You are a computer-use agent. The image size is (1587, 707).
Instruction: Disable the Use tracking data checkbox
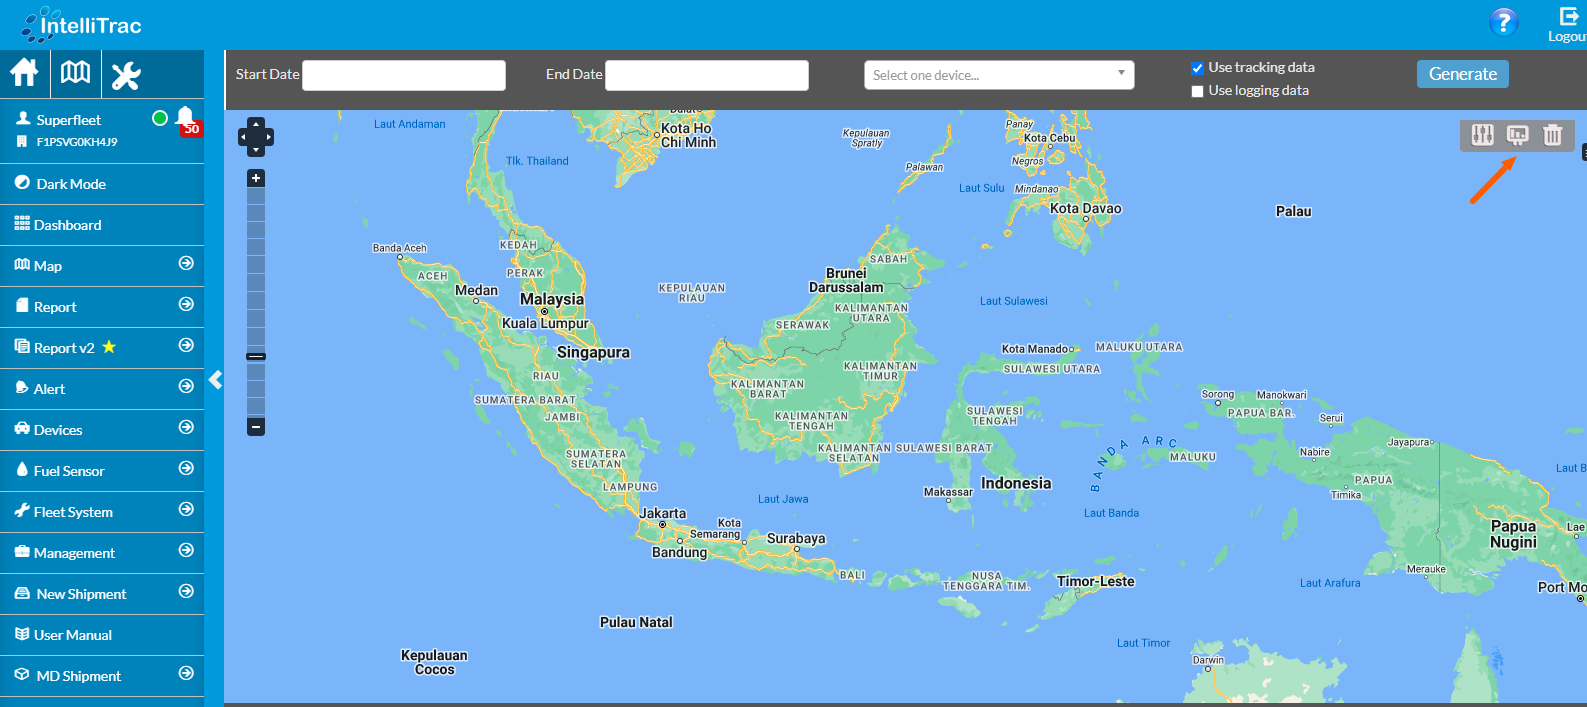point(1197,68)
